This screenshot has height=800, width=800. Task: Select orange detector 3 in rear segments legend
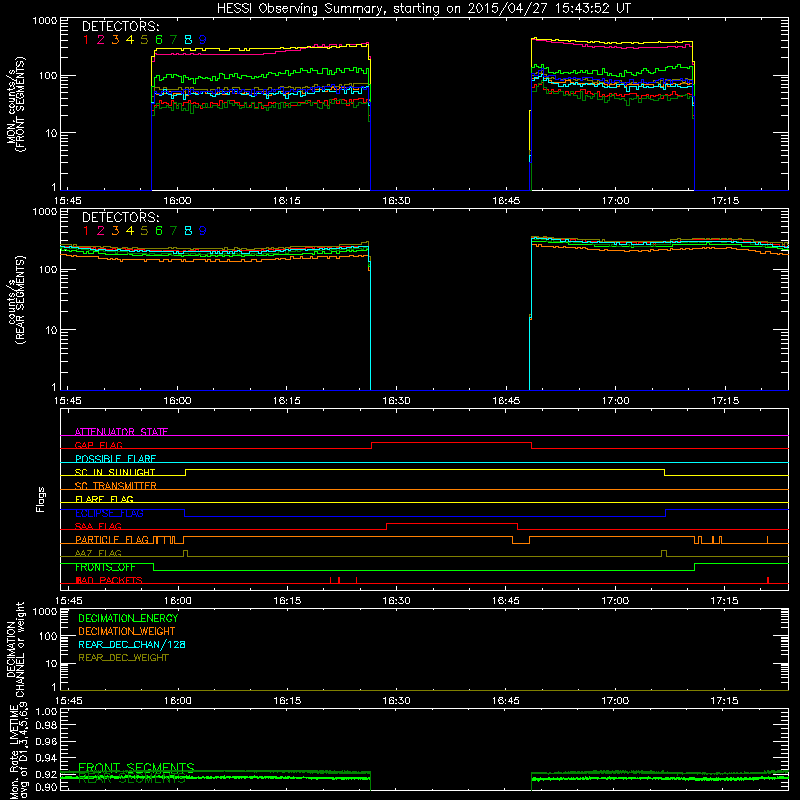click(115, 231)
